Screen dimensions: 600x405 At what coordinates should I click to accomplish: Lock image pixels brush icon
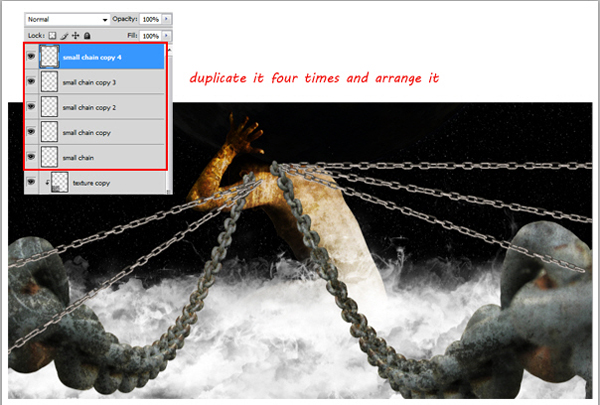tap(64, 36)
